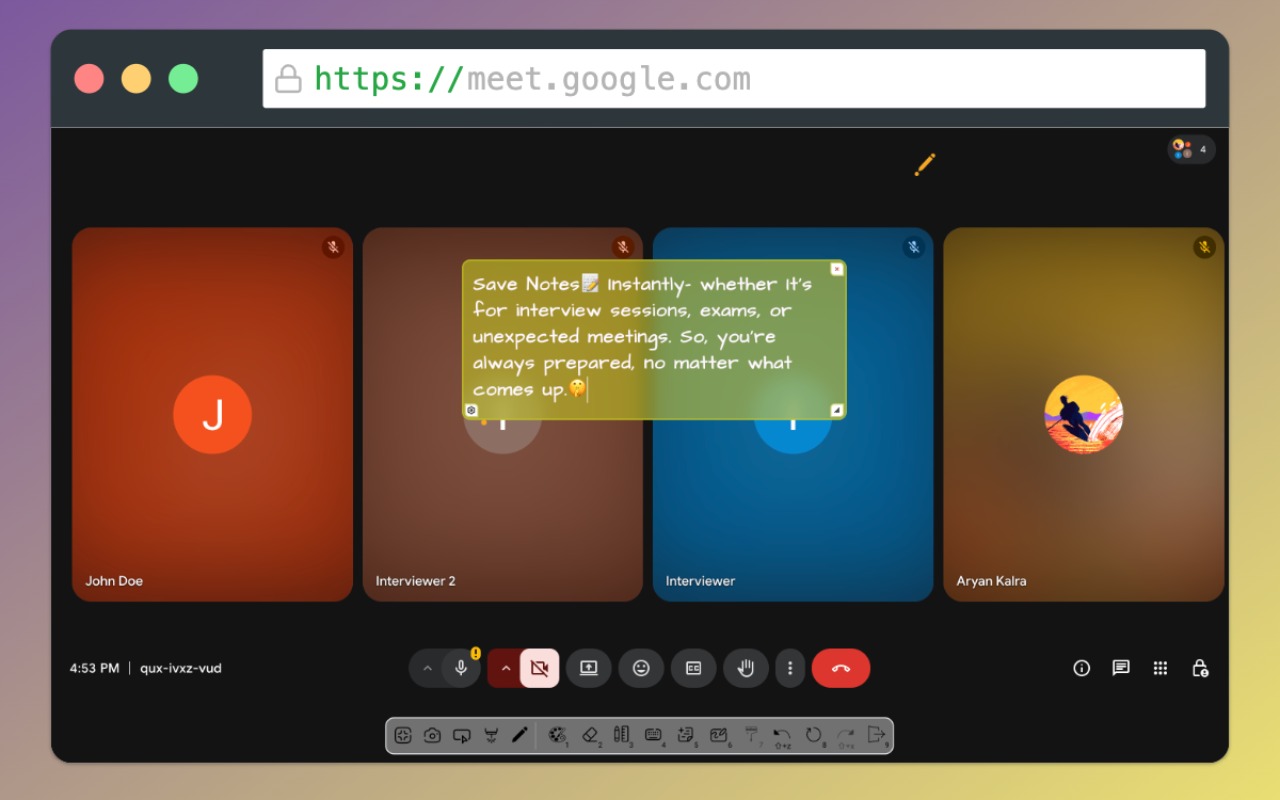Expand video settings arrow beside camera
Viewport: 1280px width, 800px height.
[506, 668]
